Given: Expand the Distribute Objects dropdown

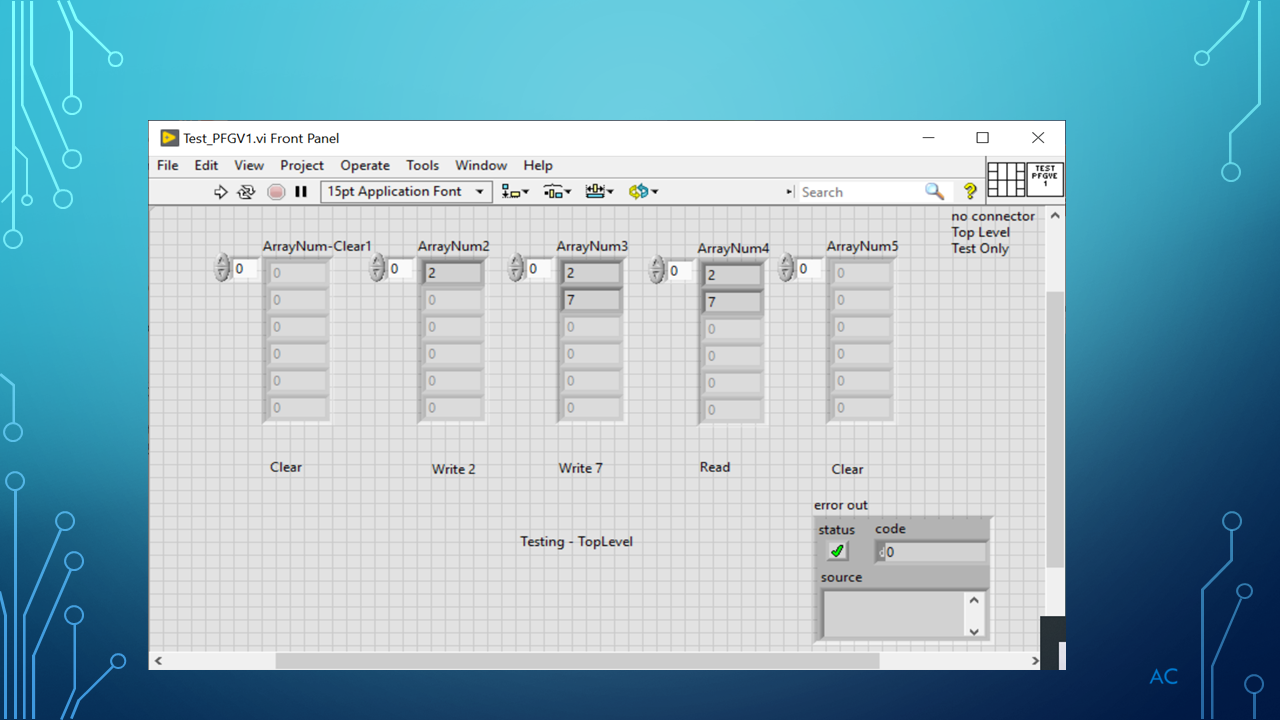Looking at the screenshot, I should click(557, 192).
